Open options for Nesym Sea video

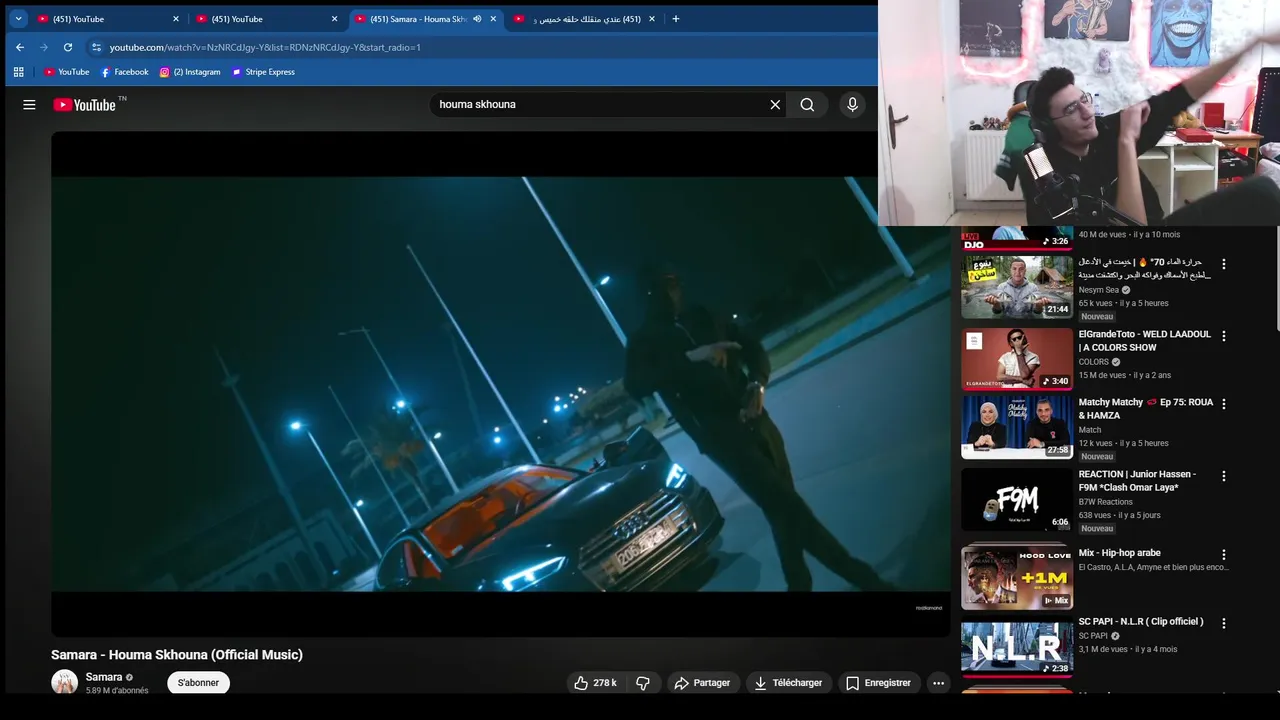click(1223, 265)
